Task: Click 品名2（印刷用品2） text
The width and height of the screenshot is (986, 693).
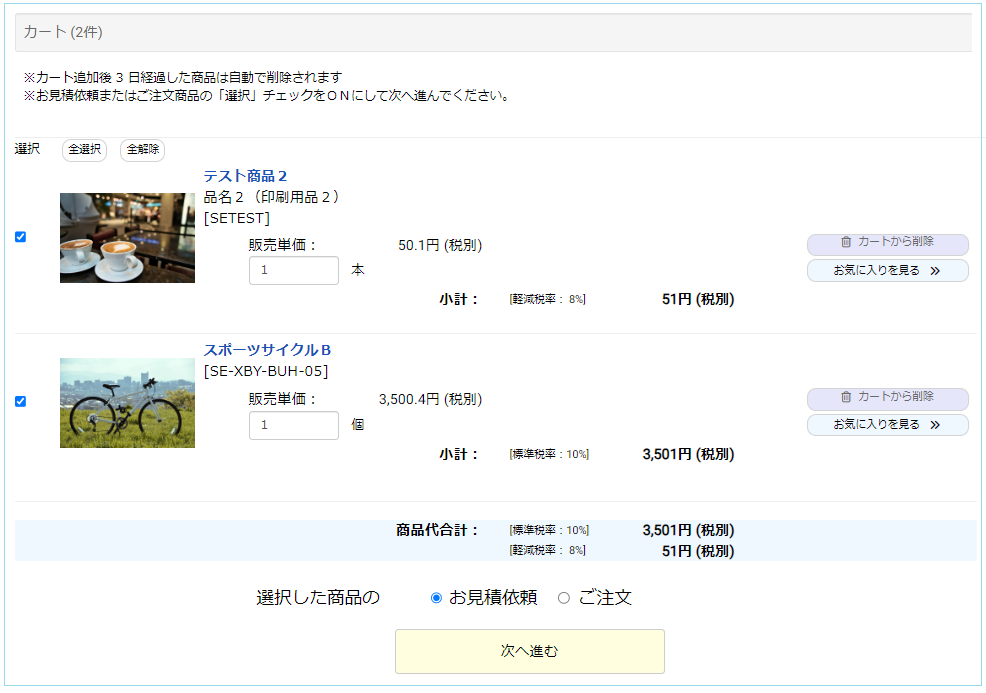Action: (271, 197)
